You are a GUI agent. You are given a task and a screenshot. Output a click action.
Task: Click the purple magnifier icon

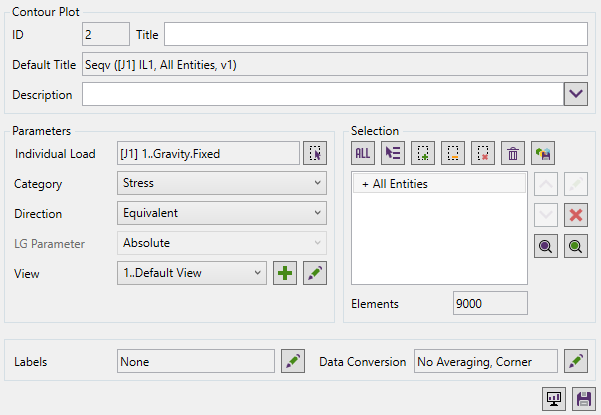[x=546, y=247]
